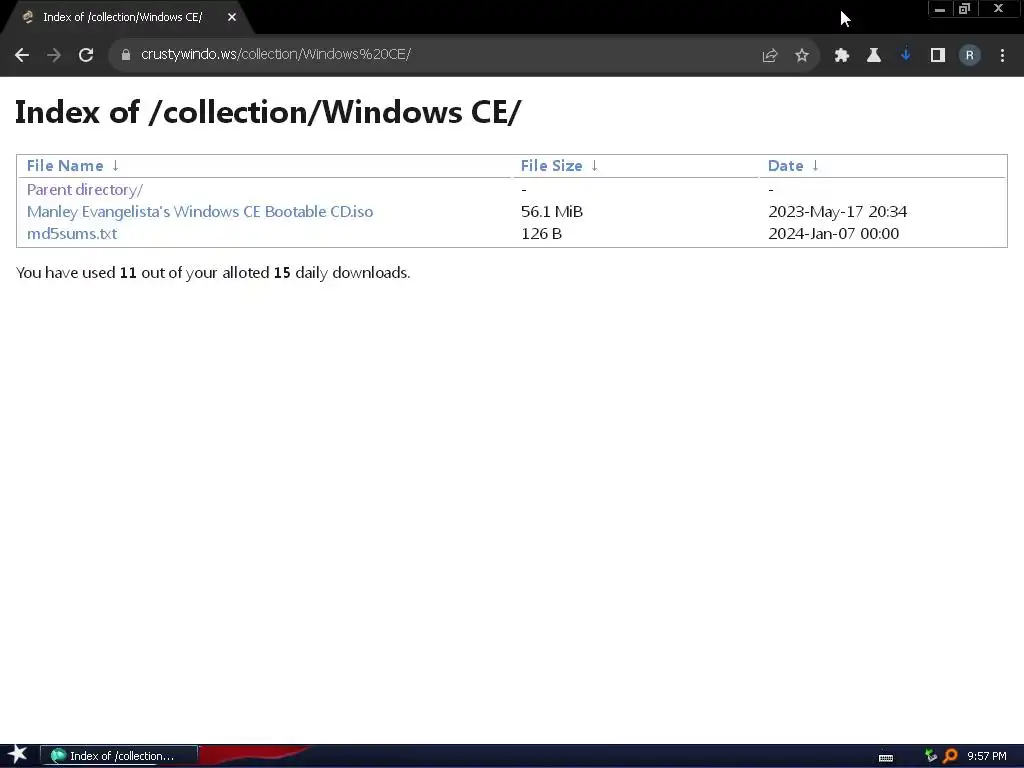
Task: Sort by File Name column header
Action: coord(65,166)
